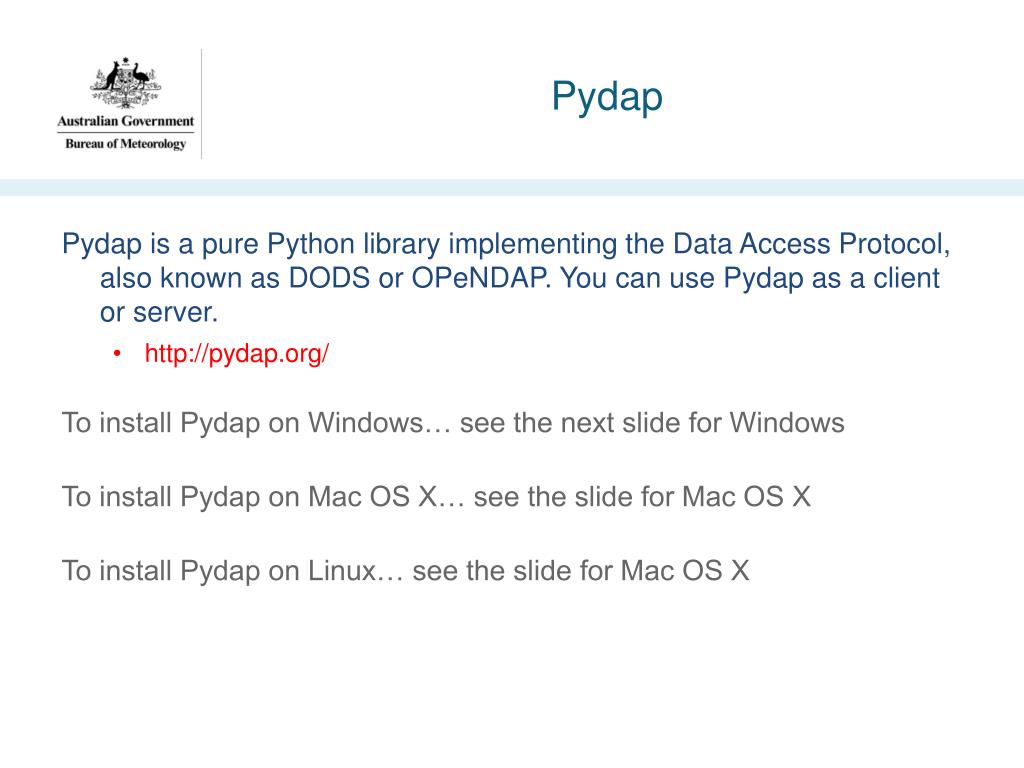The width and height of the screenshot is (1024, 768).
Task: Click the Australian Government coat of arms logo
Action: [125, 83]
